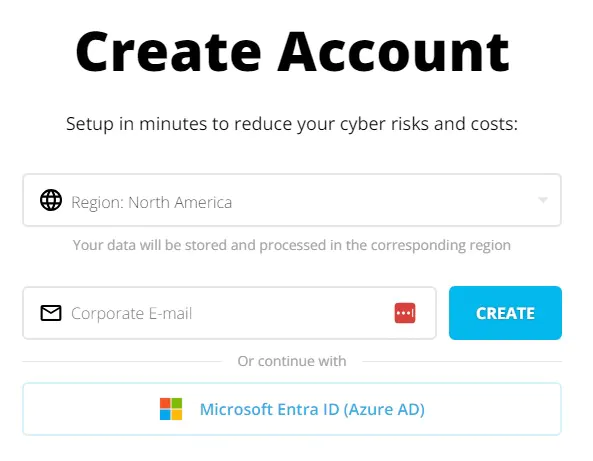Continue with Microsoft Entra ID (Azure AD)
593x461 pixels.
coord(292,409)
